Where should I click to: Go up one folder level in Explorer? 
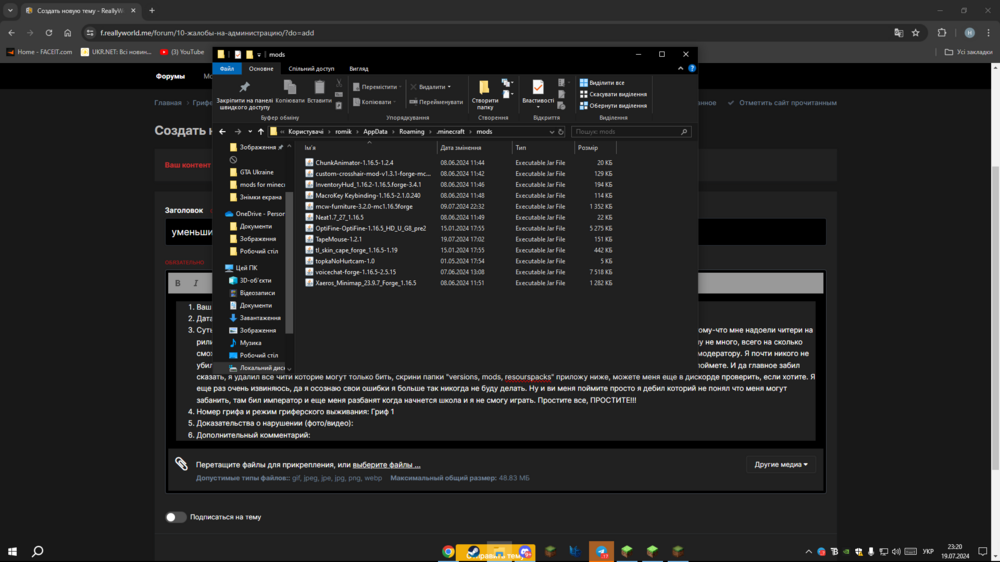click(x=260, y=131)
